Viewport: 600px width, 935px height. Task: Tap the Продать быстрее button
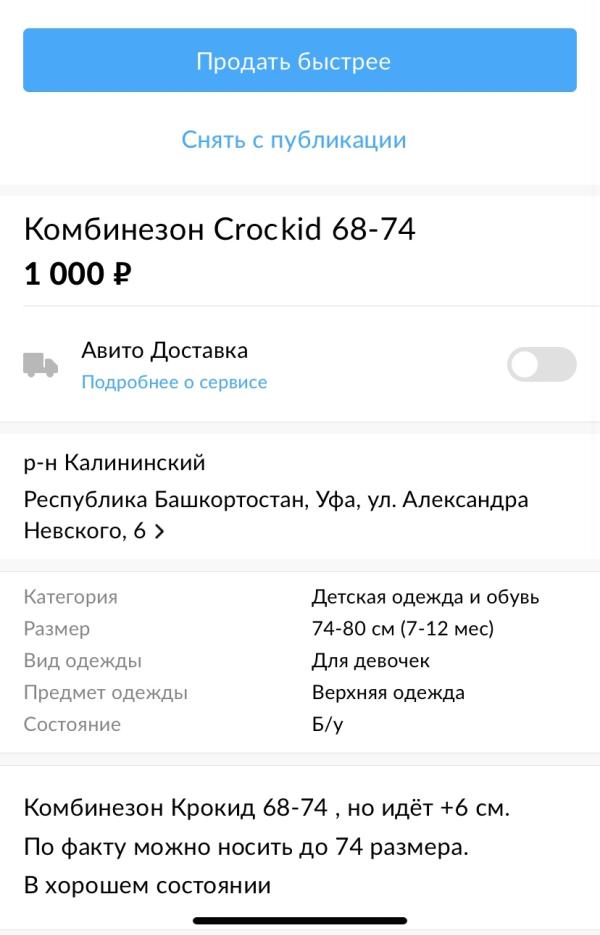pos(300,60)
